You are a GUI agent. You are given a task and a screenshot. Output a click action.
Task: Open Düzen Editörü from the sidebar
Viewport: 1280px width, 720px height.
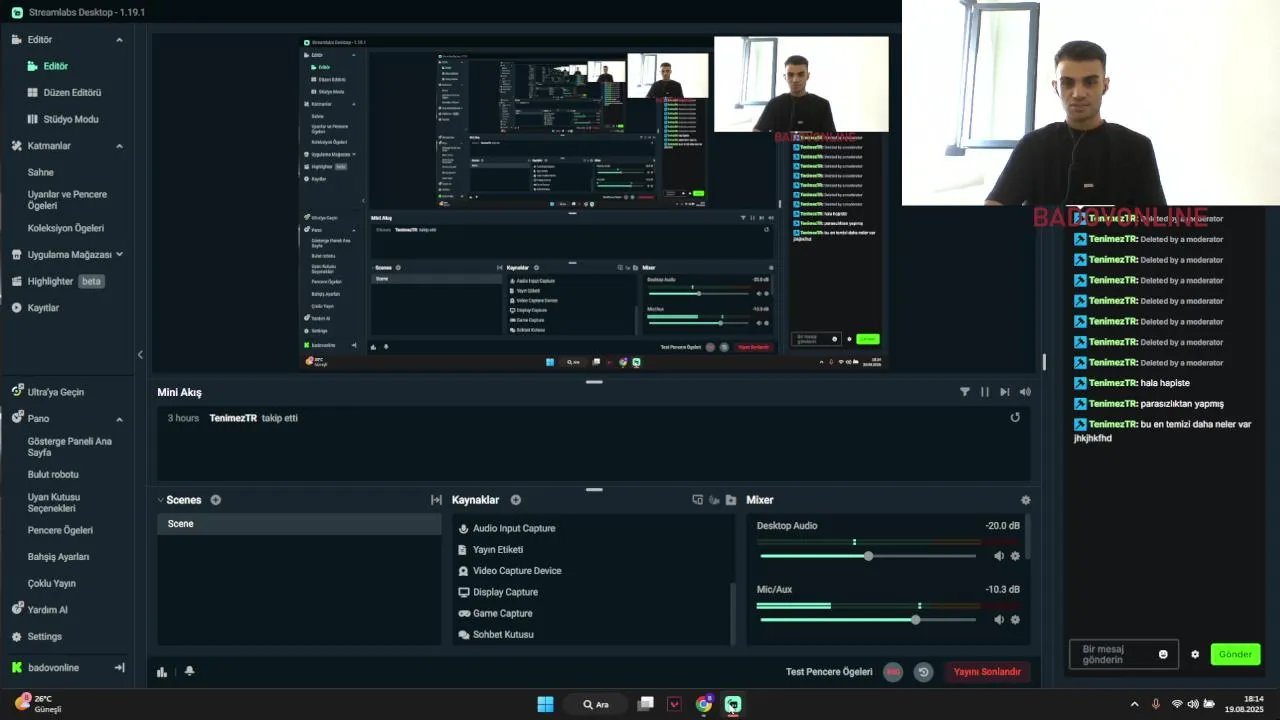point(72,92)
